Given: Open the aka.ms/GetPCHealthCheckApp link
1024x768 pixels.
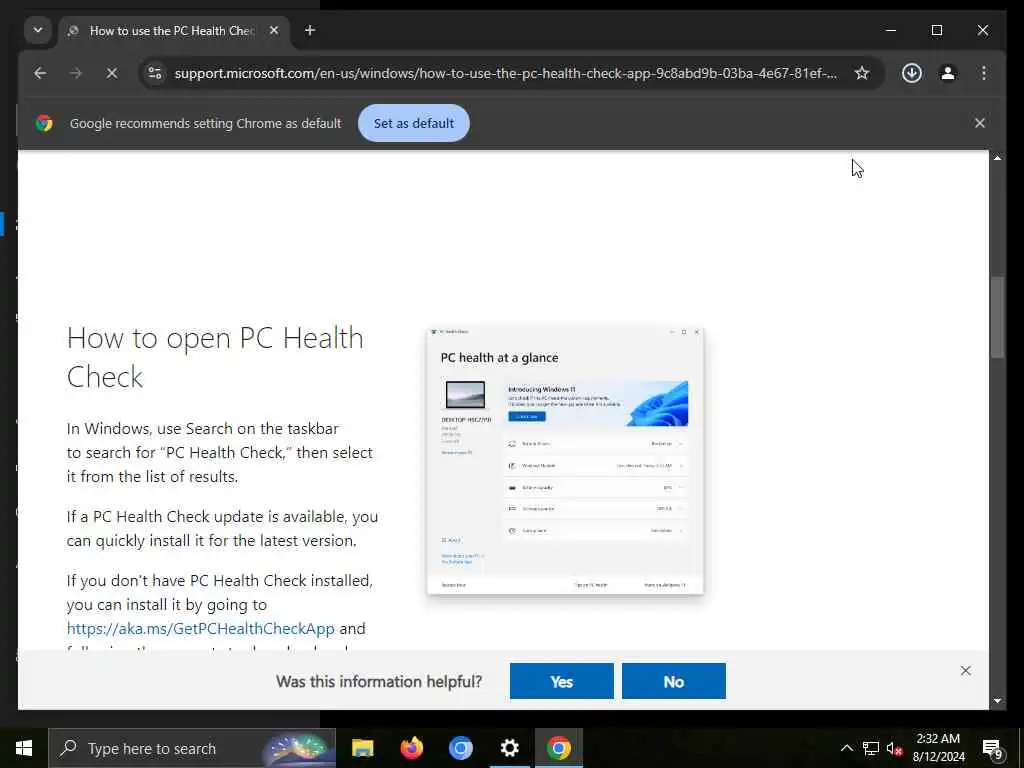Looking at the screenshot, I should tap(200, 628).
